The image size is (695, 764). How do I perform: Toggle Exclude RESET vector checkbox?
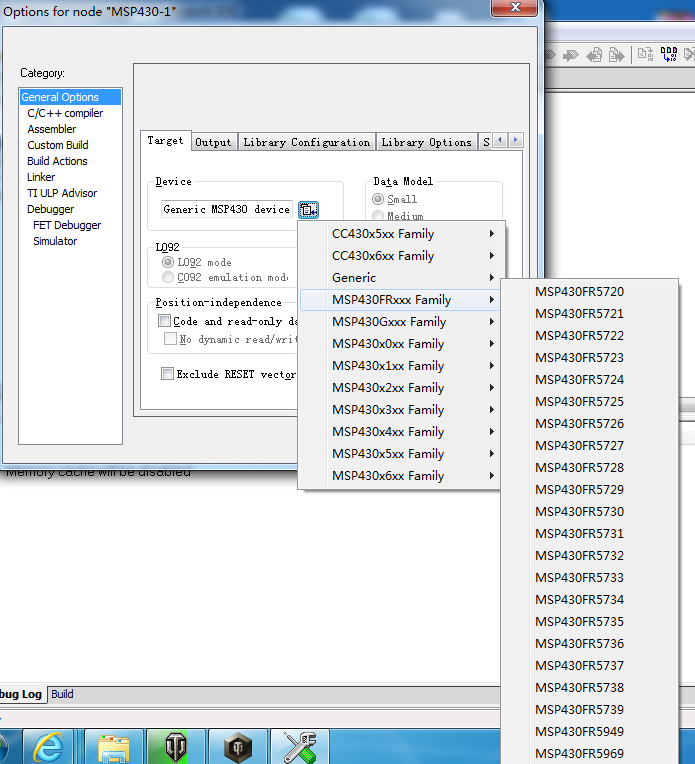(167, 374)
